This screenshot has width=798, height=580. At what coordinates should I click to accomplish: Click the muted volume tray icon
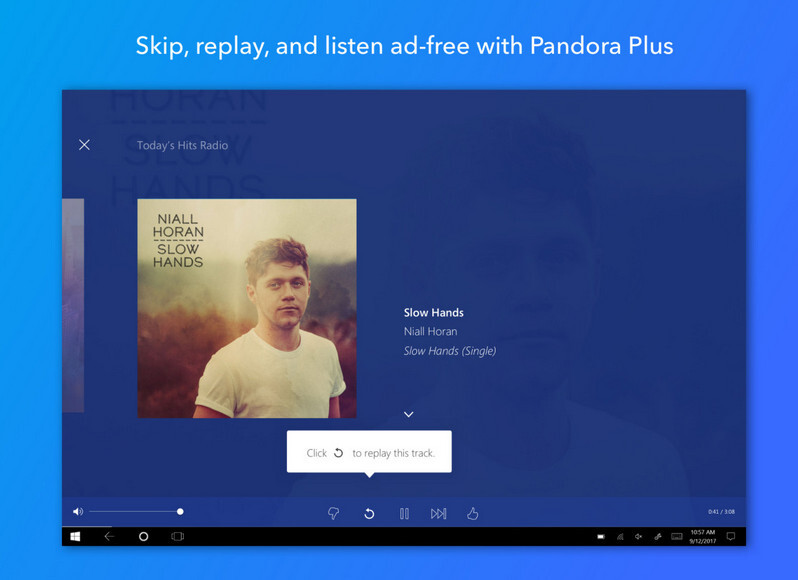click(x=638, y=537)
